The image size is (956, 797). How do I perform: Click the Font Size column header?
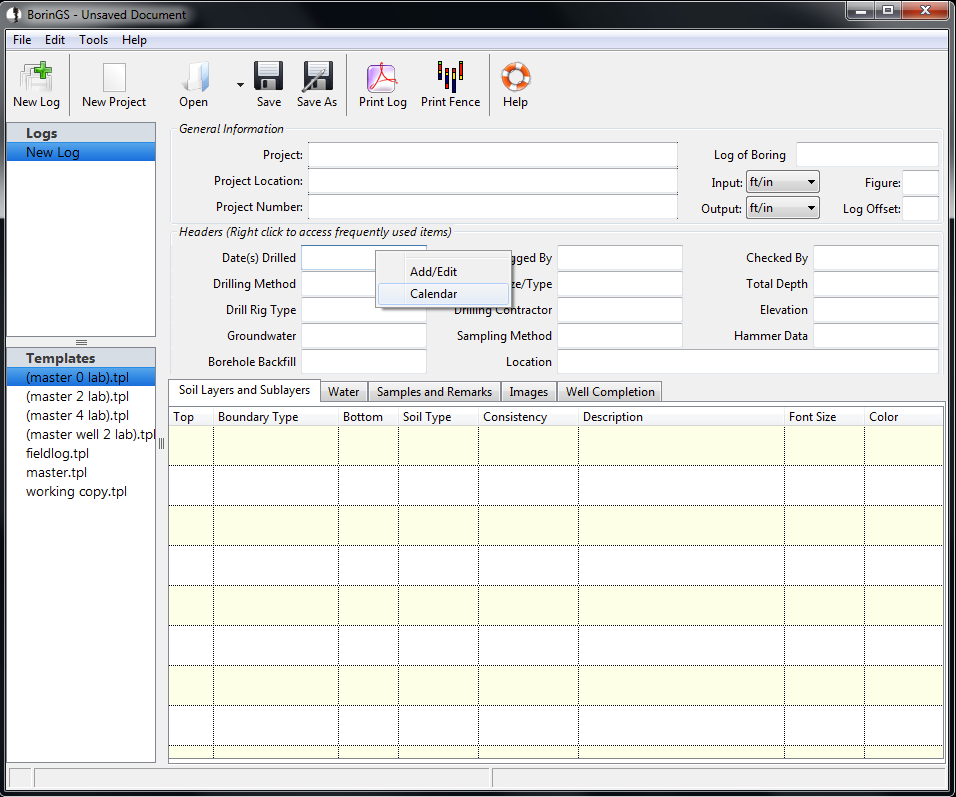pos(824,416)
